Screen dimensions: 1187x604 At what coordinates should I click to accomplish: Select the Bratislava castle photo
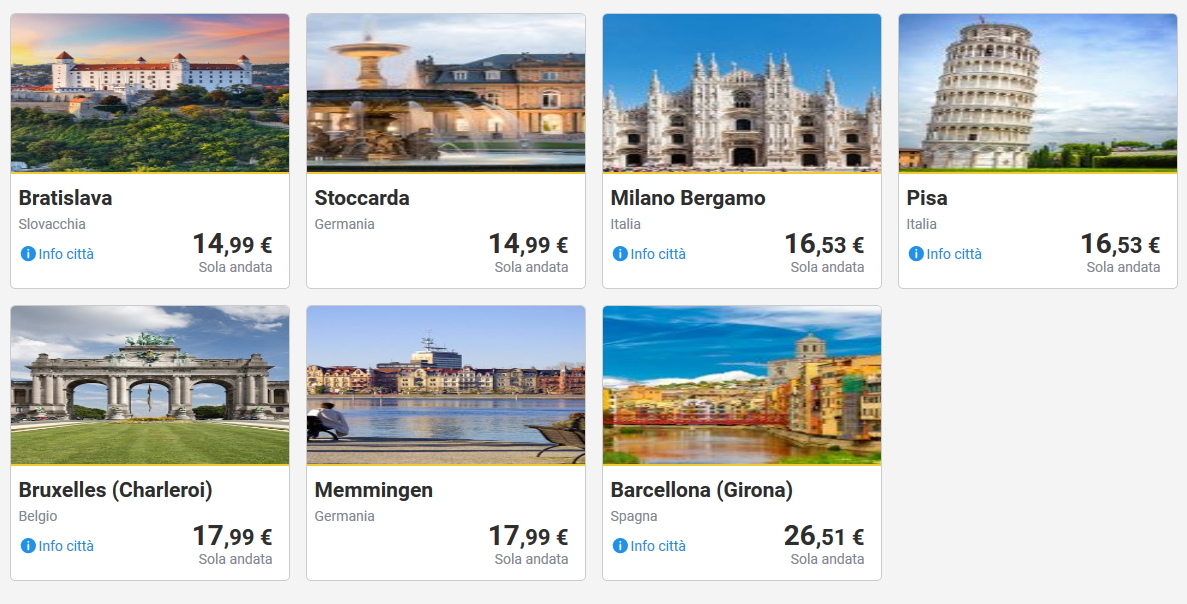(x=150, y=93)
